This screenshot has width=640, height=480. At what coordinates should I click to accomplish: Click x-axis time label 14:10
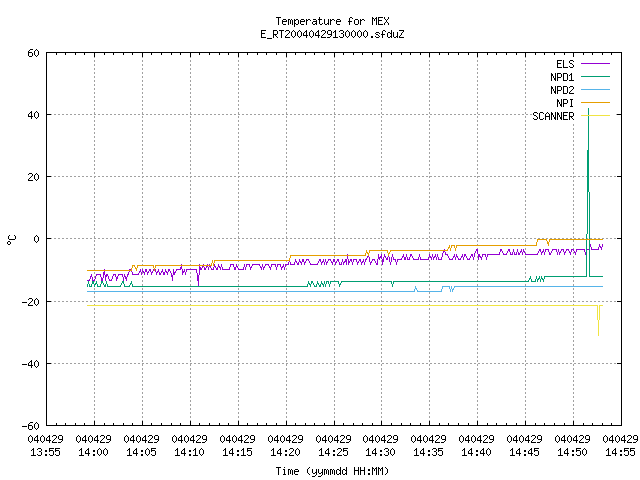pyautogui.click(x=189, y=452)
